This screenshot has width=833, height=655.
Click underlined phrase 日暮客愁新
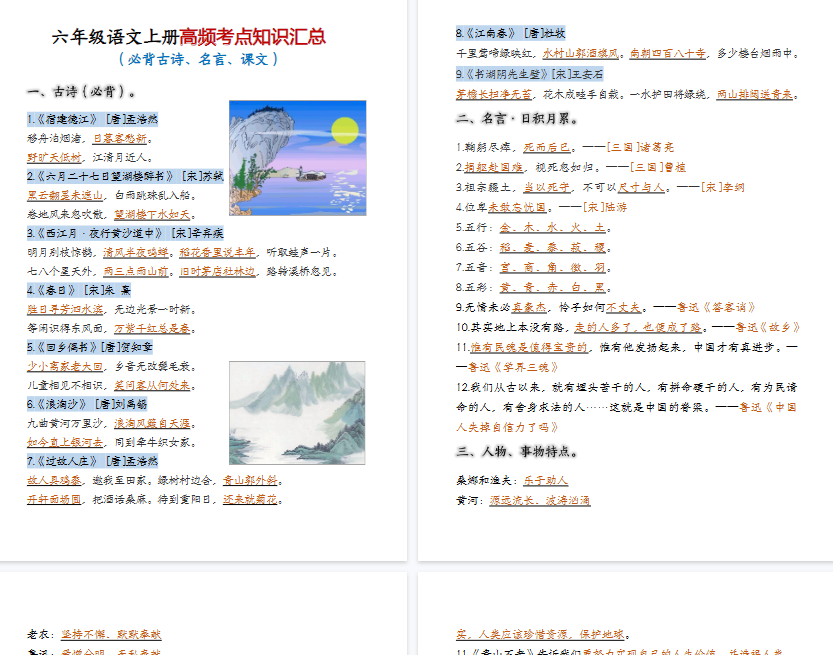pyautogui.click(x=120, y=138)
